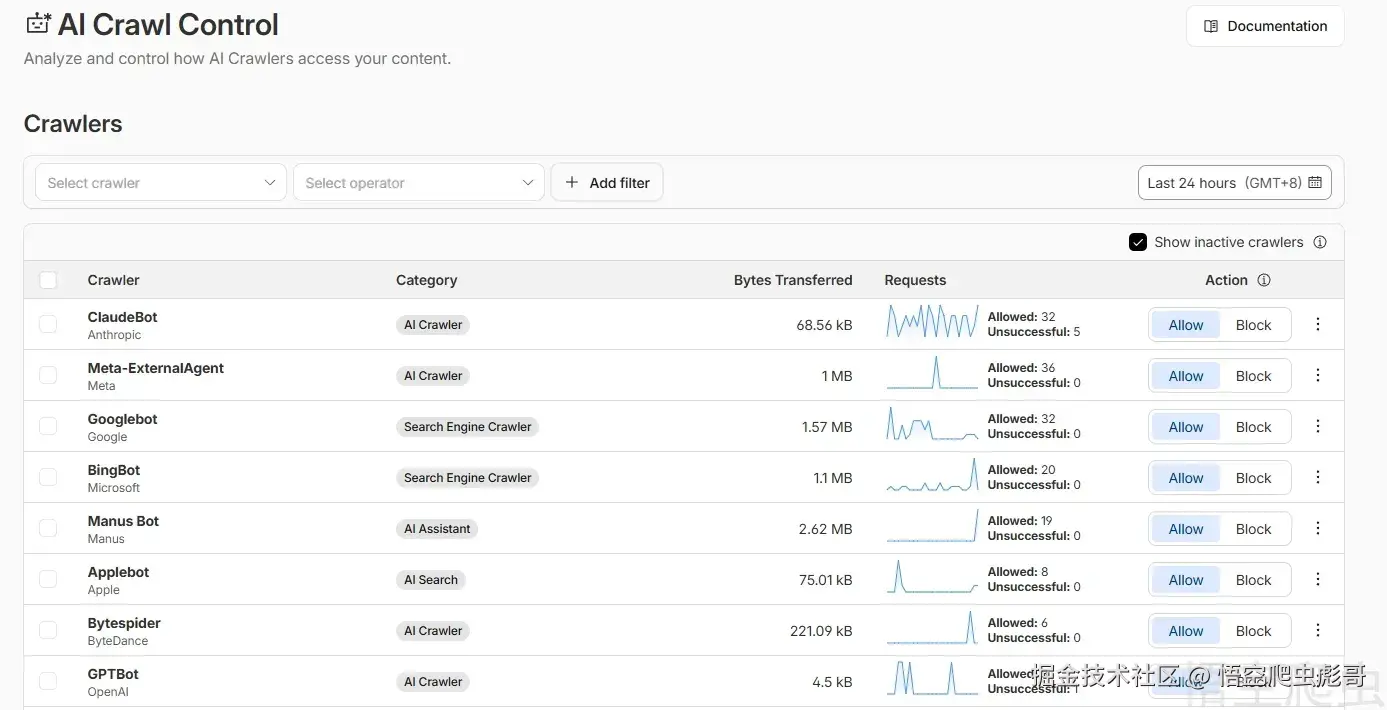Click the AI Crawl Control robot icon
This screenshot has height=710, width=1387.
pyautogui.click(x=38, y=24)
